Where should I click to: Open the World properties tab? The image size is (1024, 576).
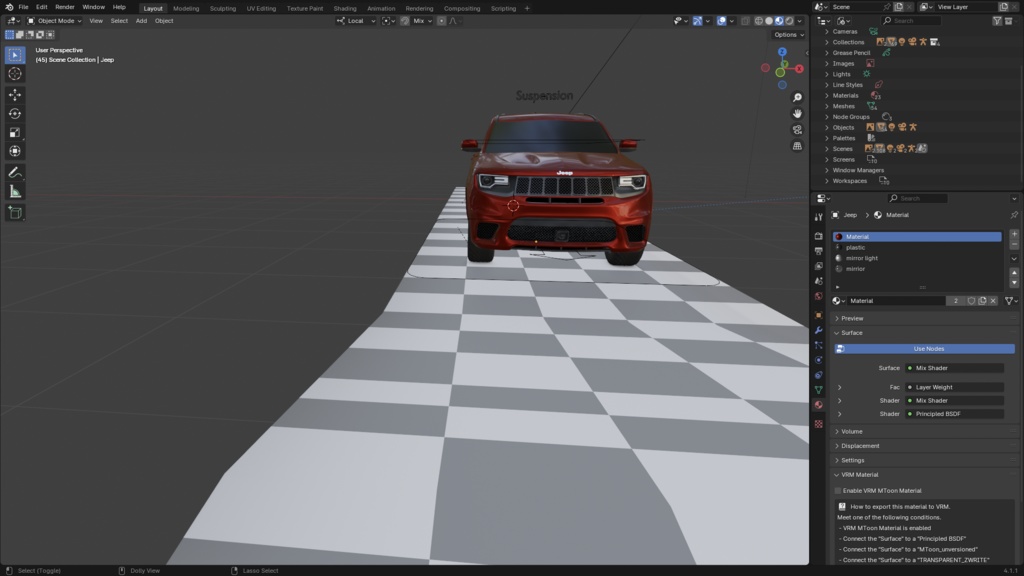coord(818,296)
